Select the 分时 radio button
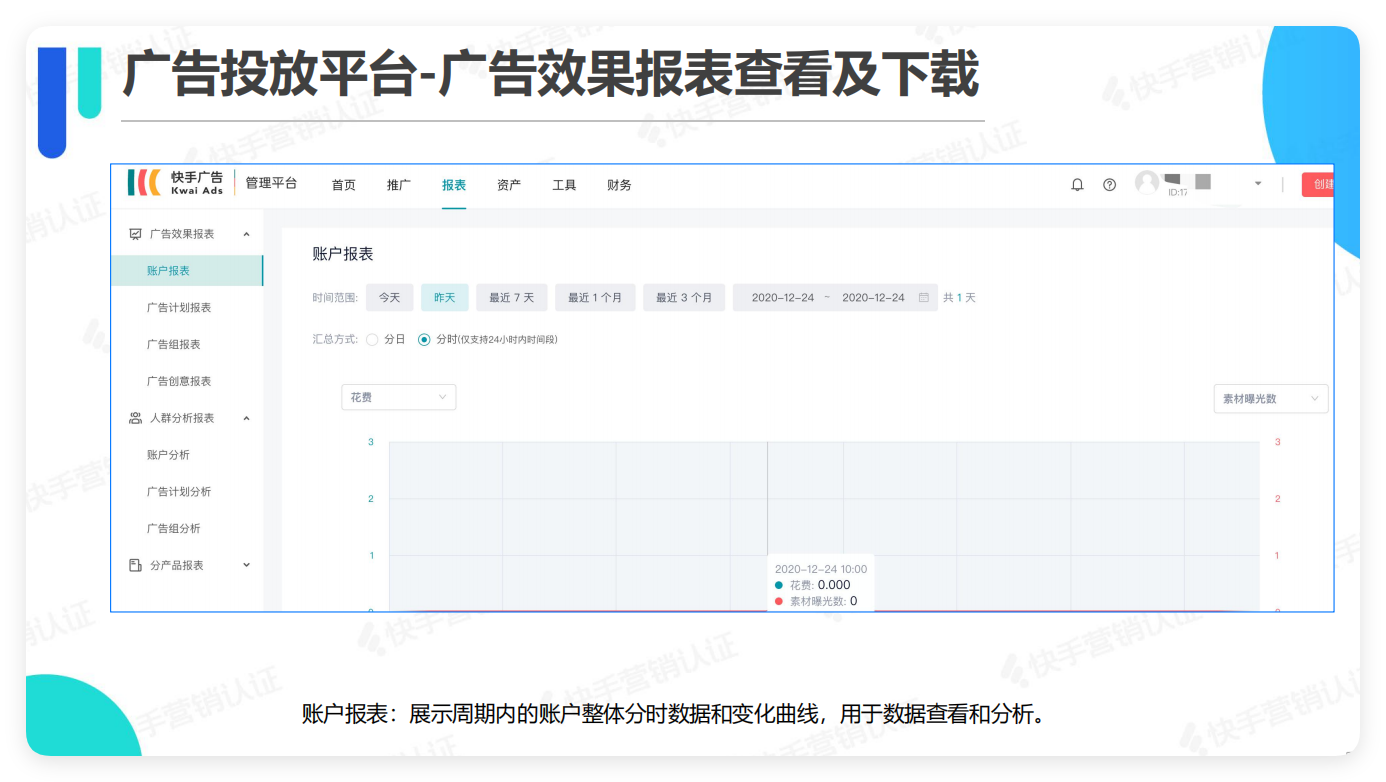The height and width of the screenshot is (782, 1386). [x=424, y=340]
